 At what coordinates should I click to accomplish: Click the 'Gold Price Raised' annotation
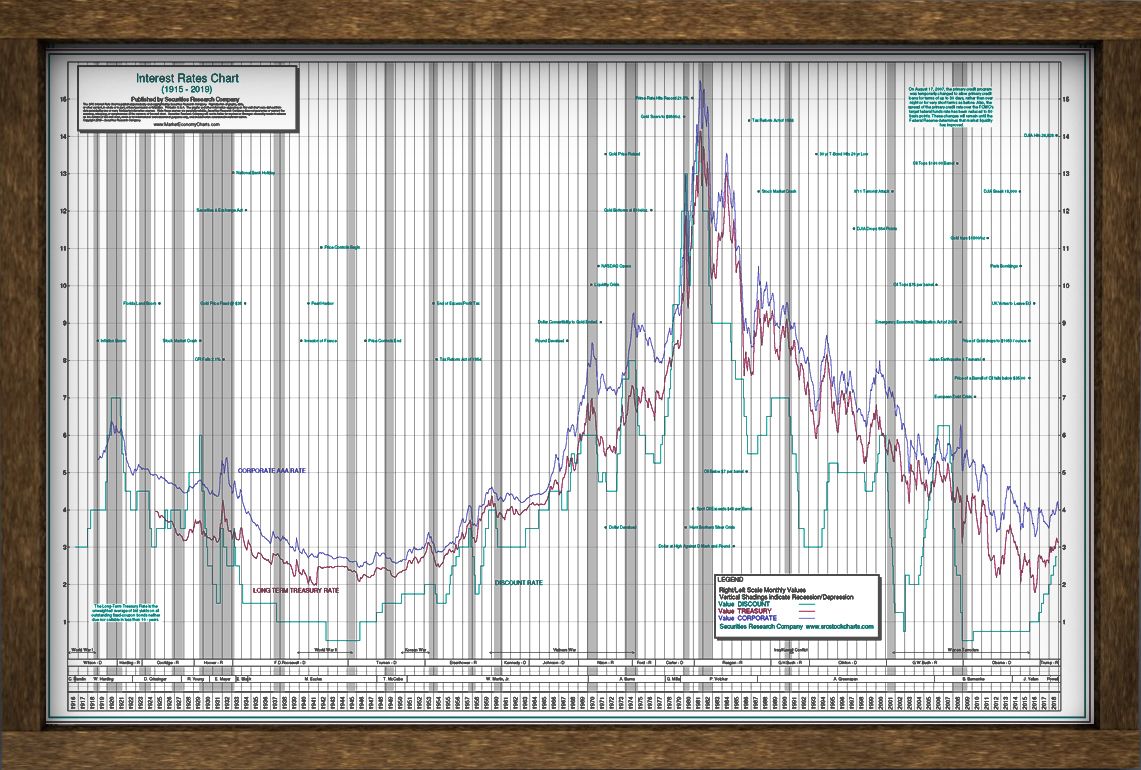click(x=623, y=154)
